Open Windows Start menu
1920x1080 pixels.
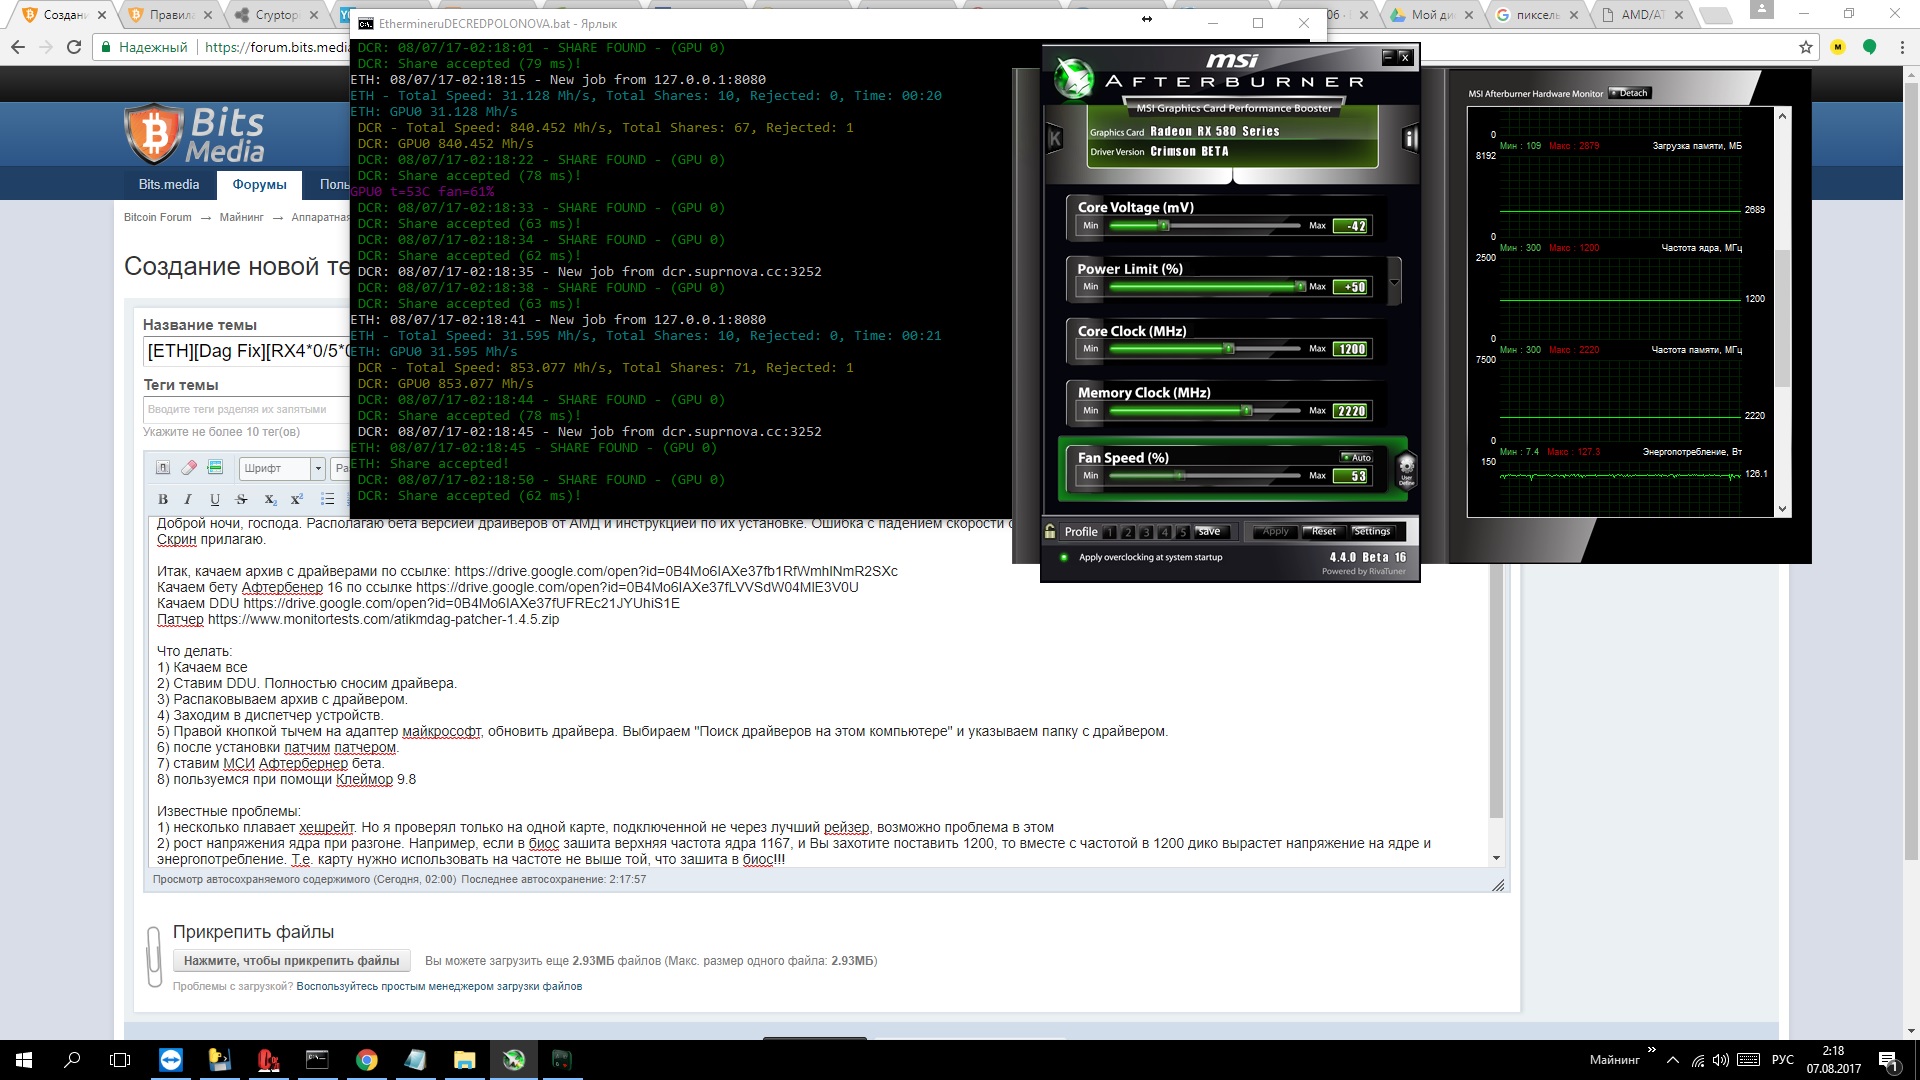coord(24,1060)
